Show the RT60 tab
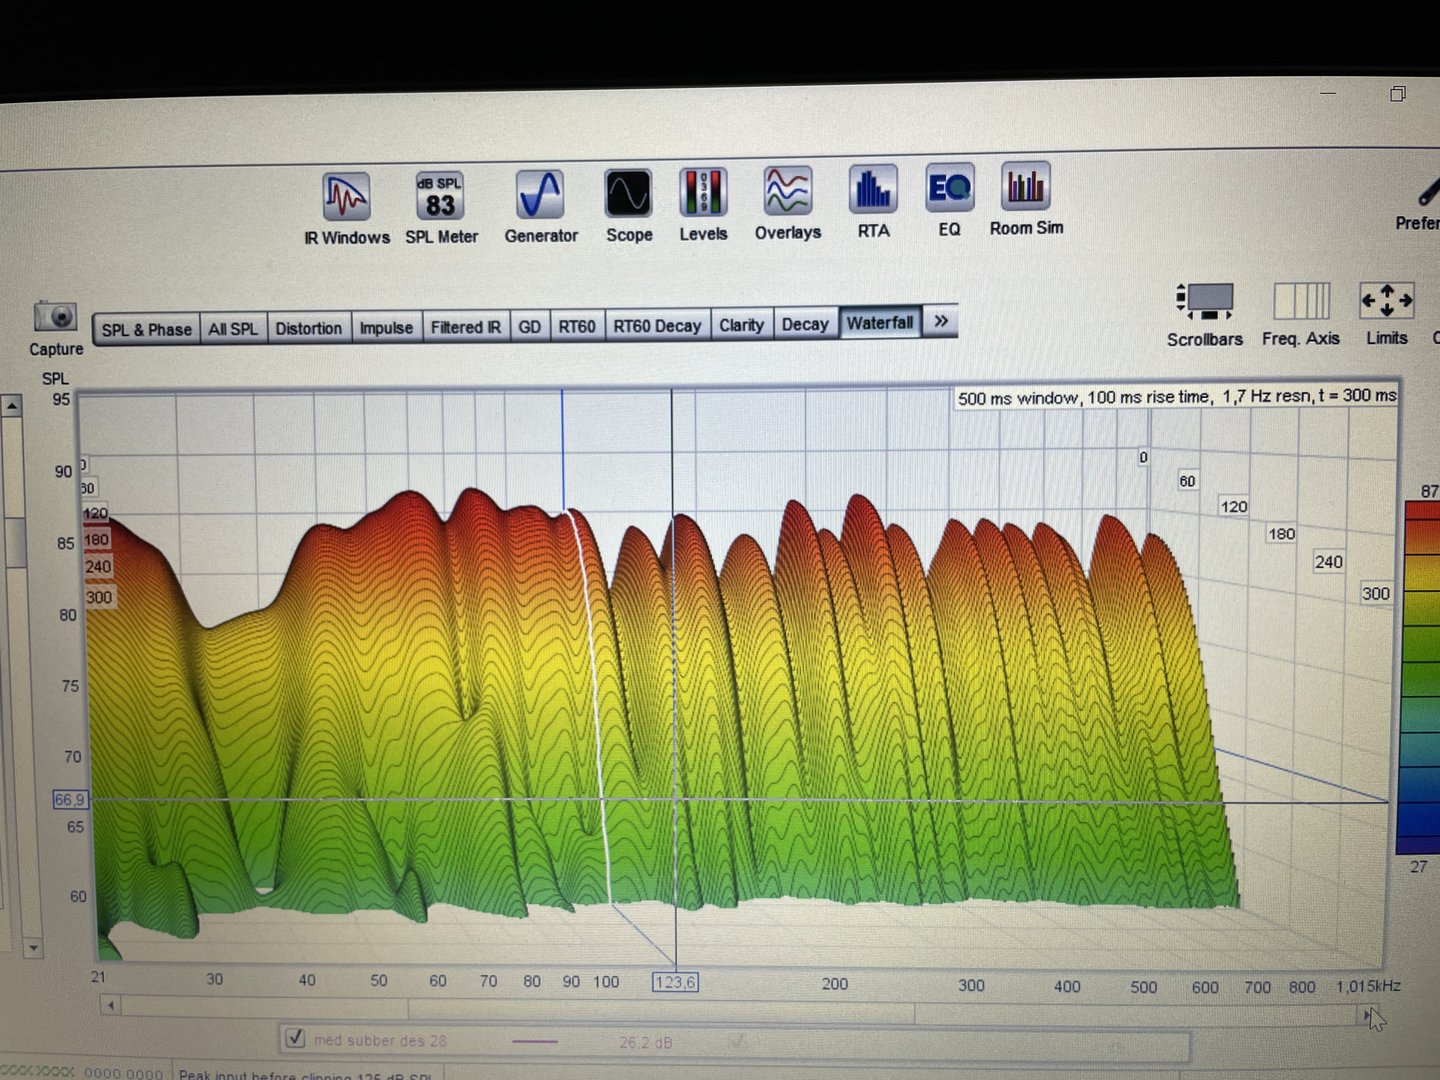 (x=577, y=326)
